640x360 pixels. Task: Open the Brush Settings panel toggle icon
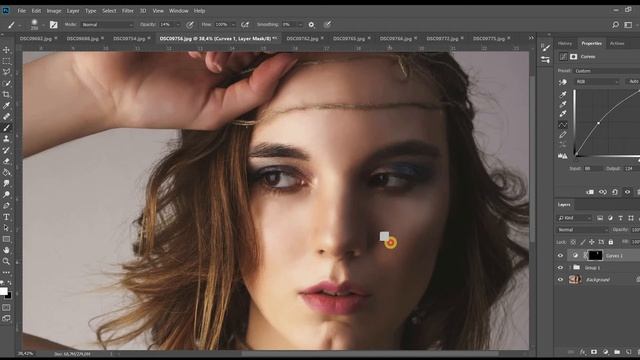tap(53, 25)
